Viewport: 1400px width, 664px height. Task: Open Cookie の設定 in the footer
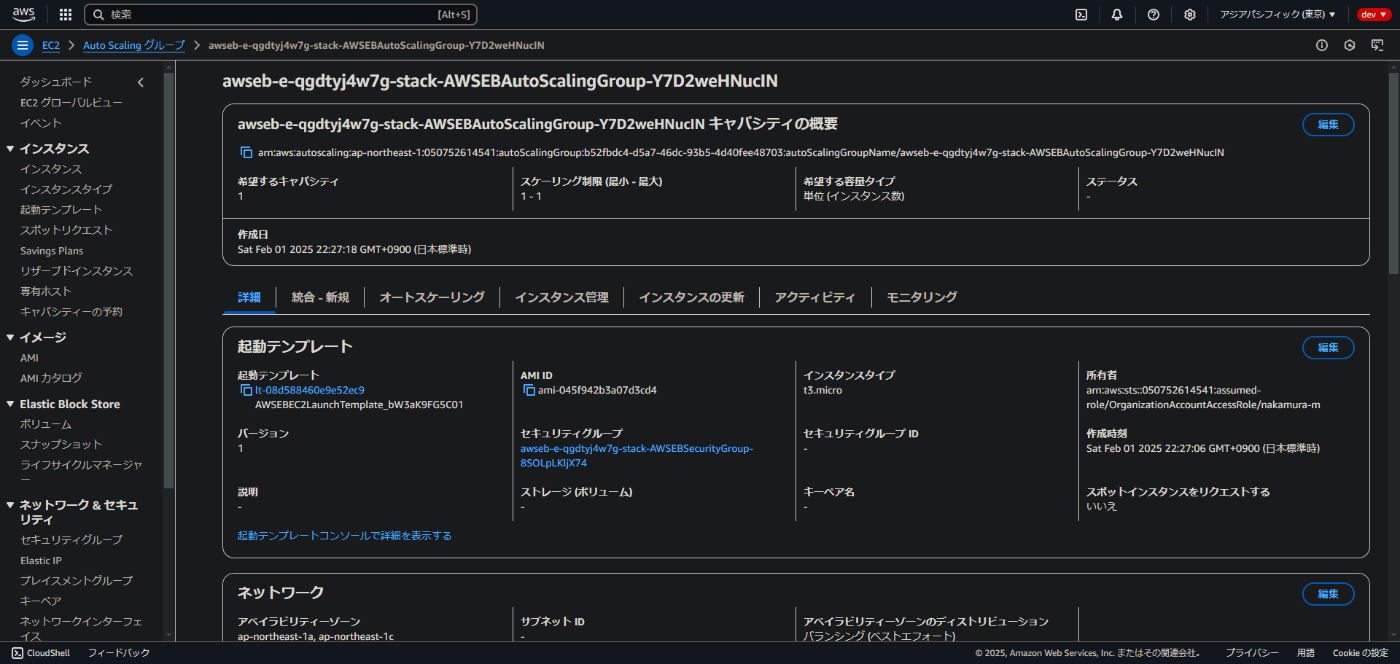(1359, 653)
